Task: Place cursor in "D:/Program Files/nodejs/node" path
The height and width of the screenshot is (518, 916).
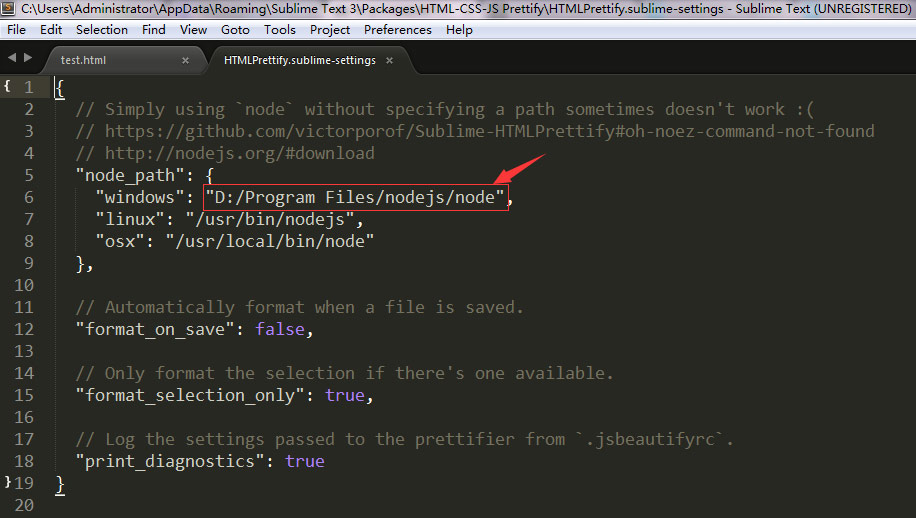Action: click(x=355, y=197)
